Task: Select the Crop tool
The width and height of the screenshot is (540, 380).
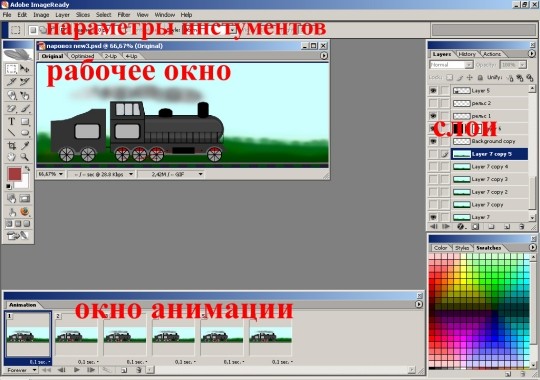Action: [11, 145]
